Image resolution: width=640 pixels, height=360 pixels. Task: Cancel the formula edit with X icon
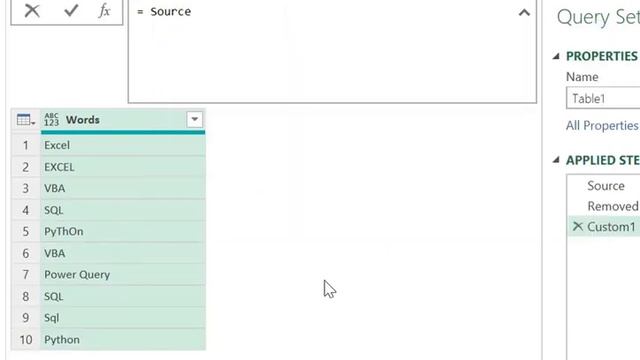[x=32, y=11]
